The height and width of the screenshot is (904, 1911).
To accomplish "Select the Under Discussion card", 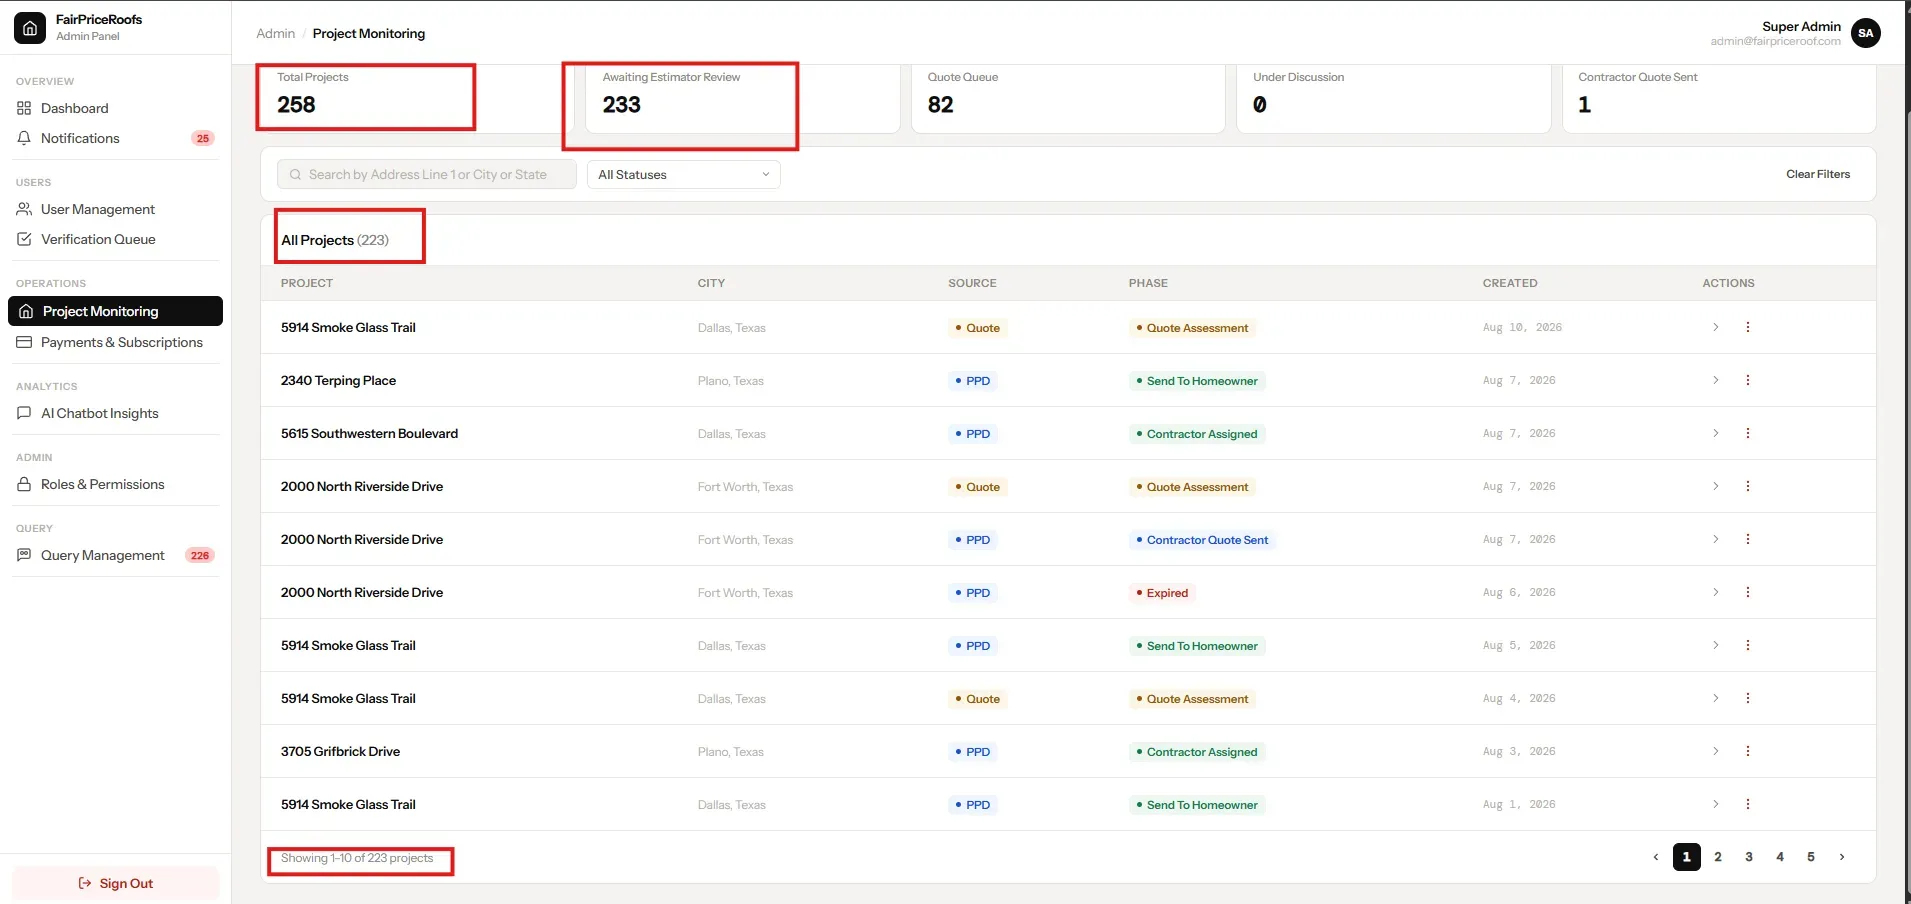I will (x=1393, y=98).
